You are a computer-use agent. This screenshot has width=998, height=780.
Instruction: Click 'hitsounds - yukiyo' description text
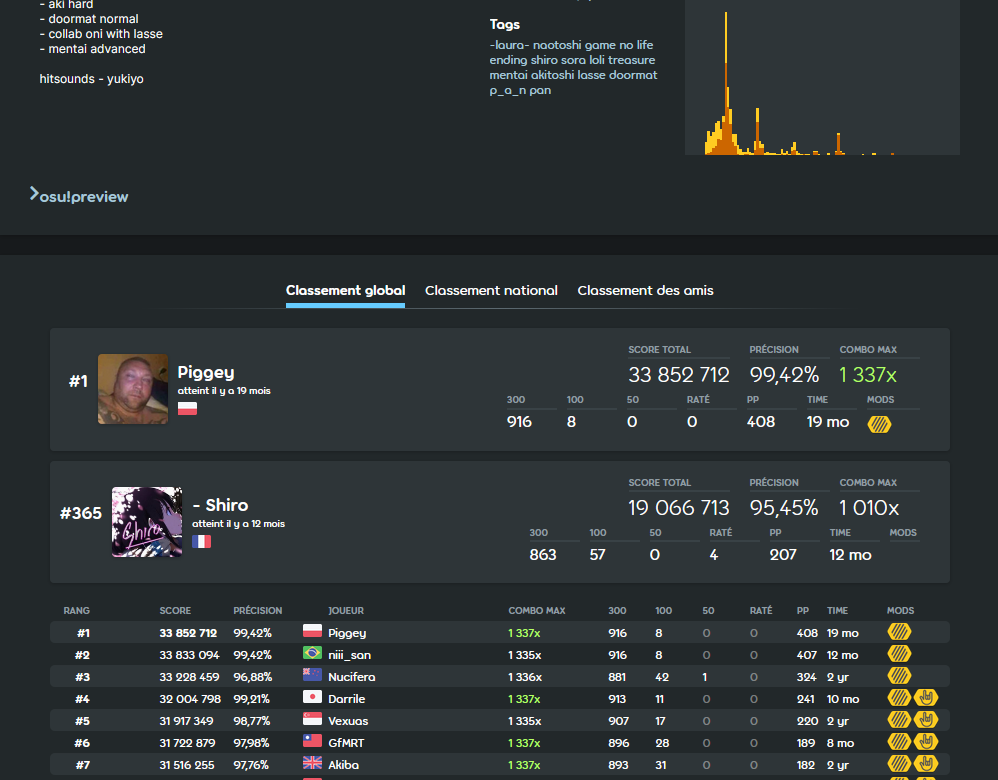coord(92,79)
